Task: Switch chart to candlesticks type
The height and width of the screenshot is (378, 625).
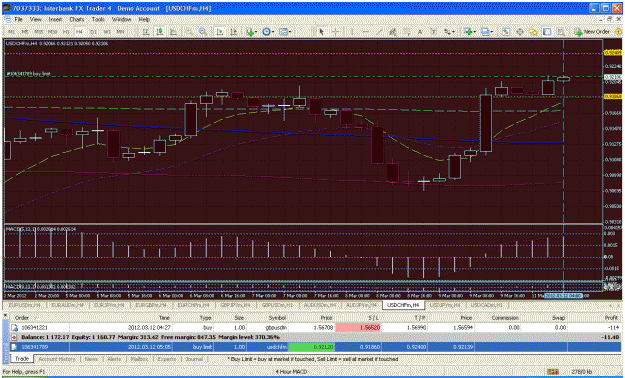Action: [160, 32]
